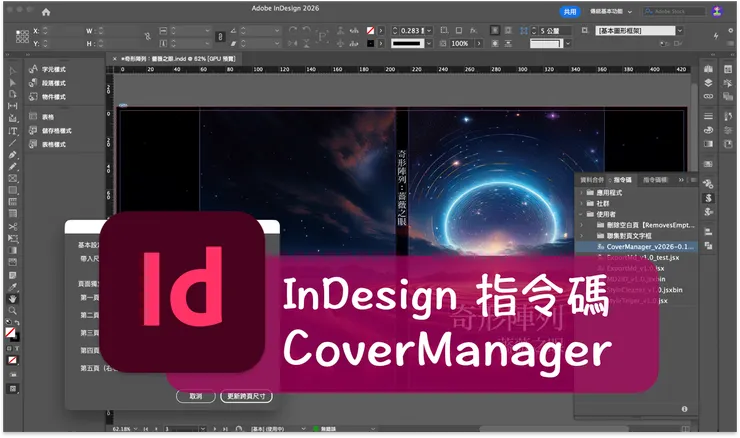The image size is (740, 438).
Task: Open the Layers panel icon in right dock
Action: 708,83
